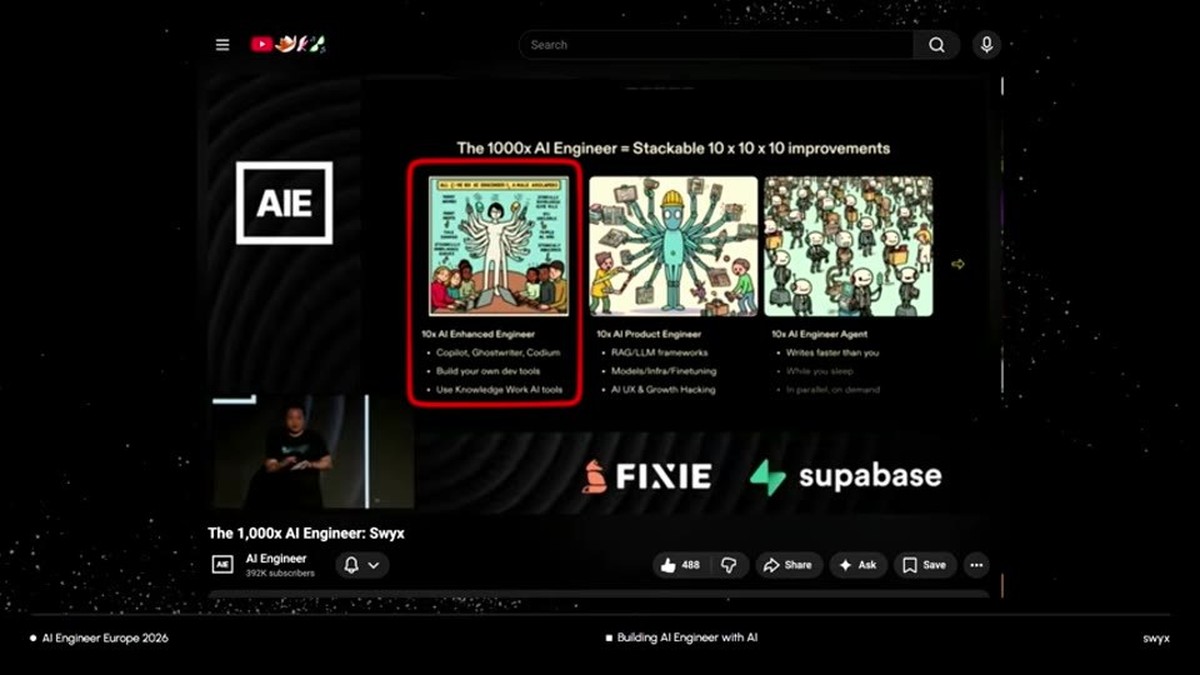This screenshot has height=675, width=1200.
Task: Open the YouTube hamburger guide menu
Action: [x=222, y=45]
